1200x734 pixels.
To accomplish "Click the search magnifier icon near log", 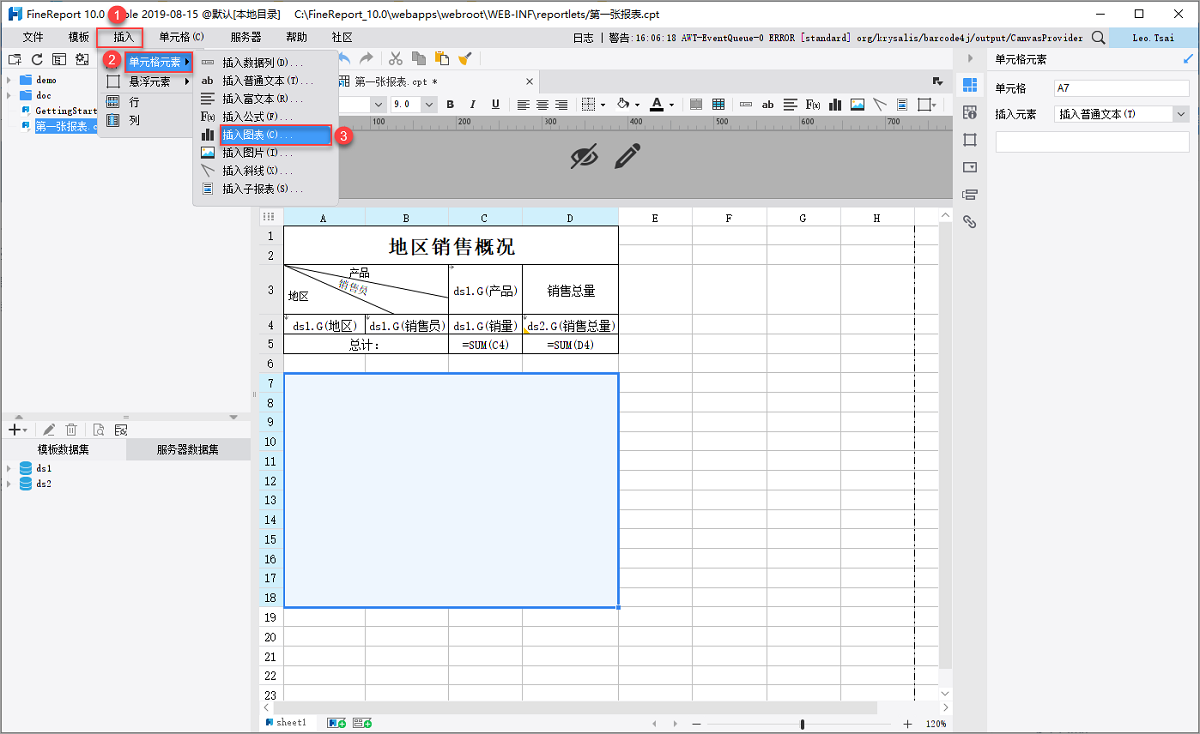I will point(1098,37).
